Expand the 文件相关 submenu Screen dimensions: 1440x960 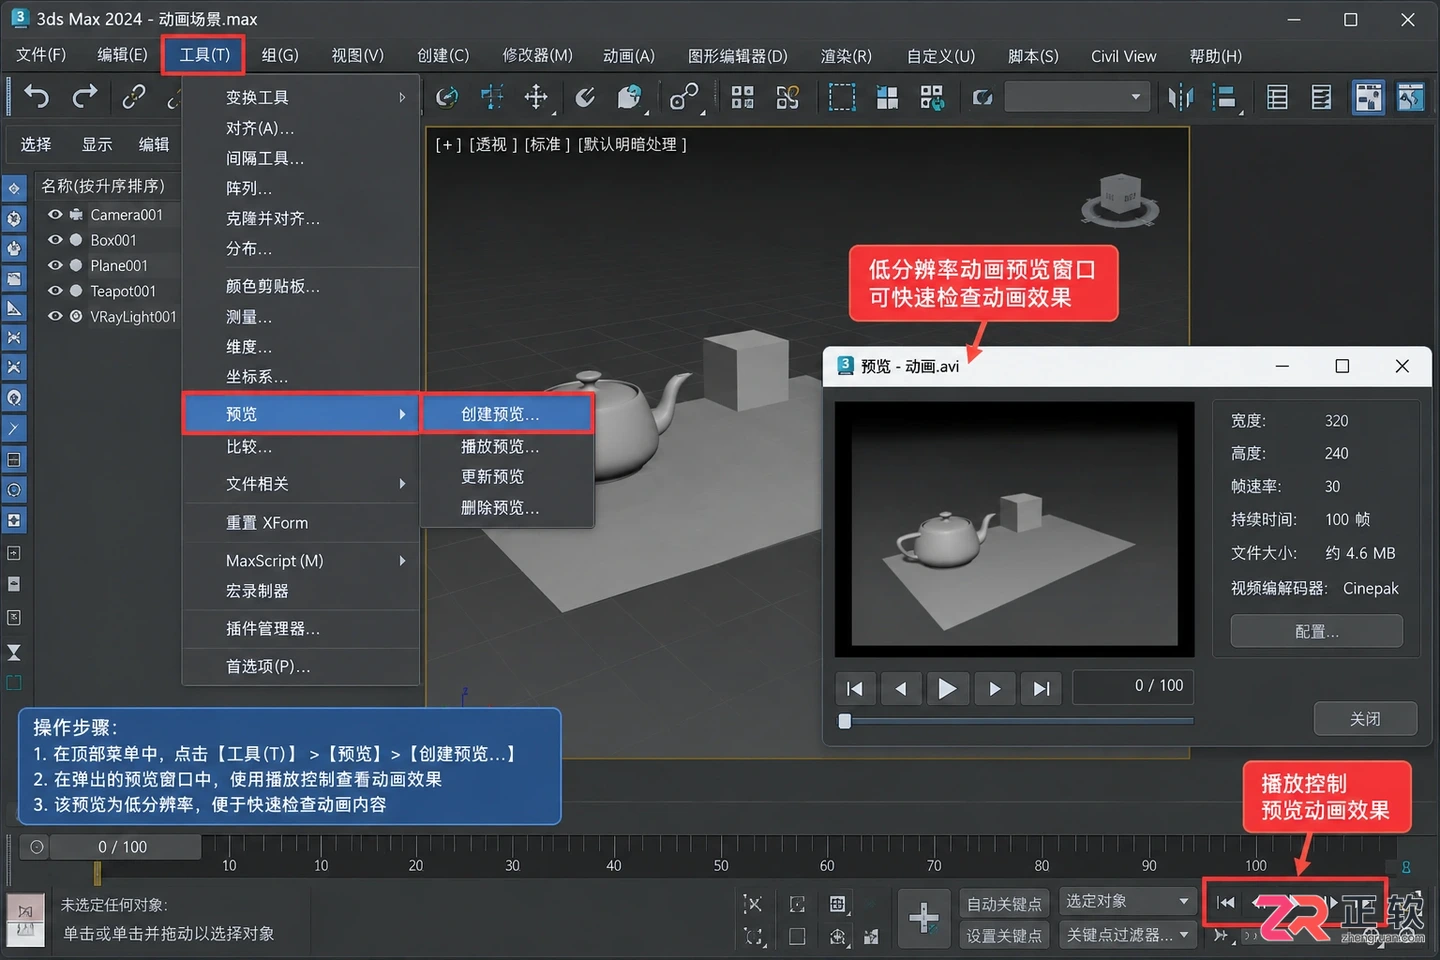[x=301, y=484]
